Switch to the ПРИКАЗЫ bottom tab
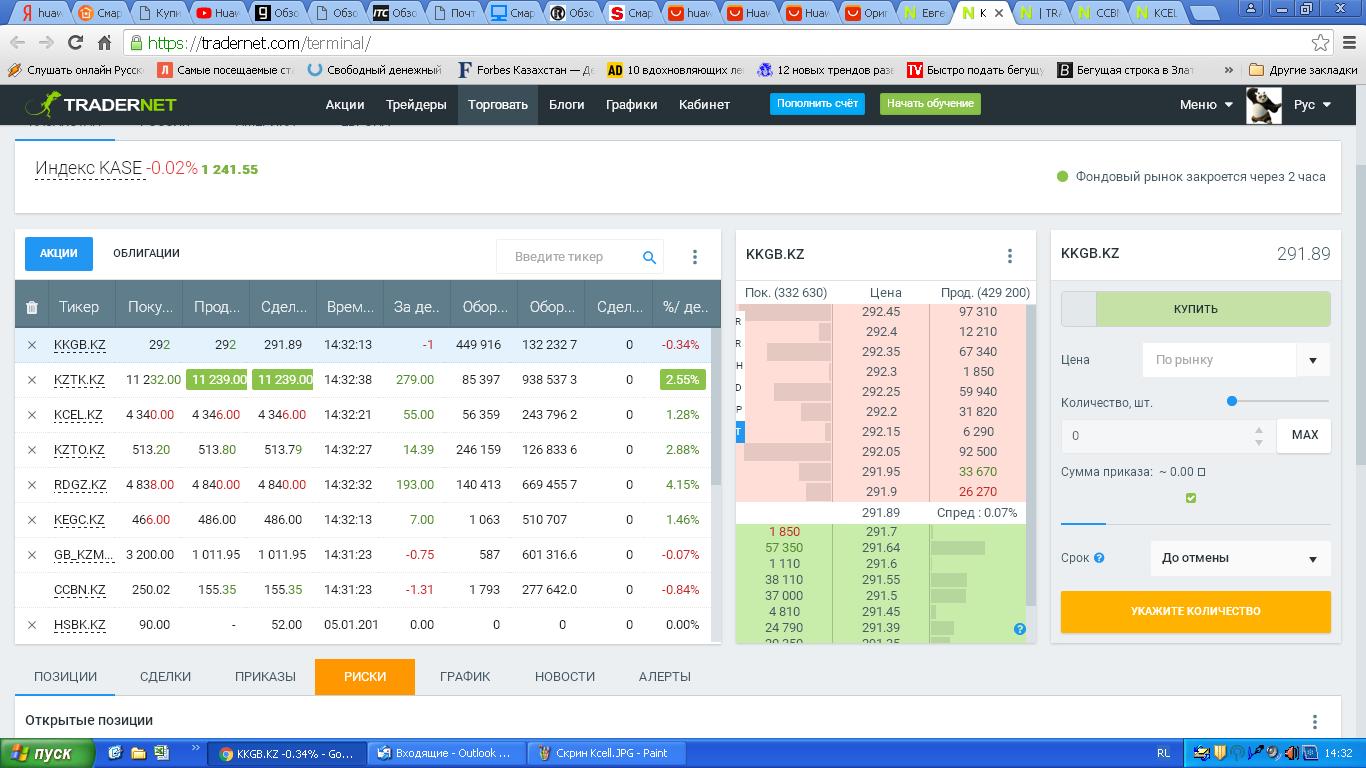 click(265, 677)
